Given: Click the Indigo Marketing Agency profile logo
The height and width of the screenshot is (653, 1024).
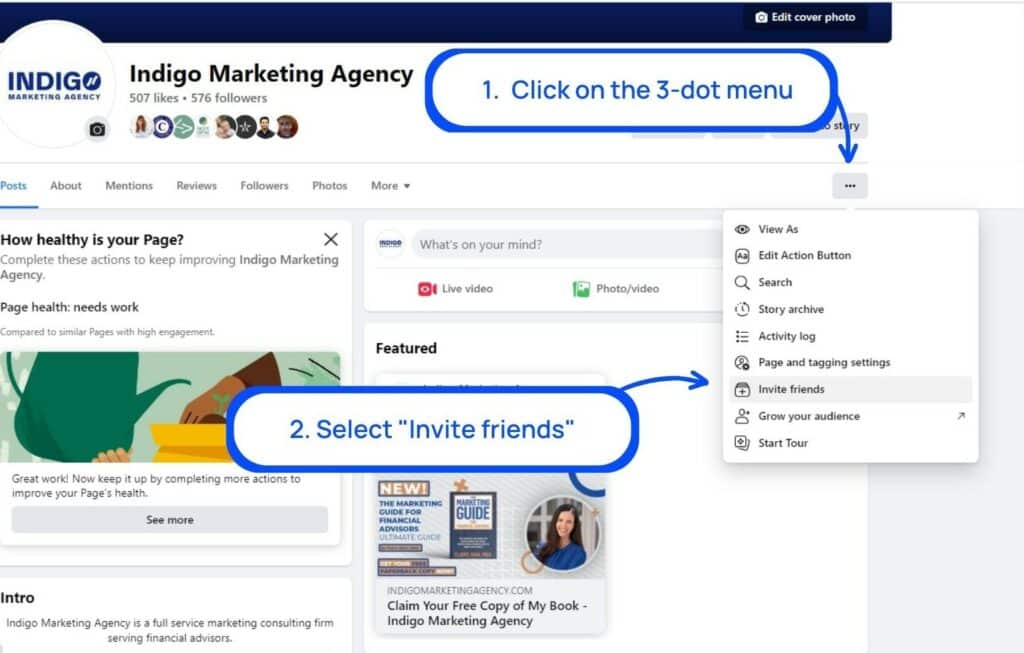Looking at the screenshot, I should (54, 86).
